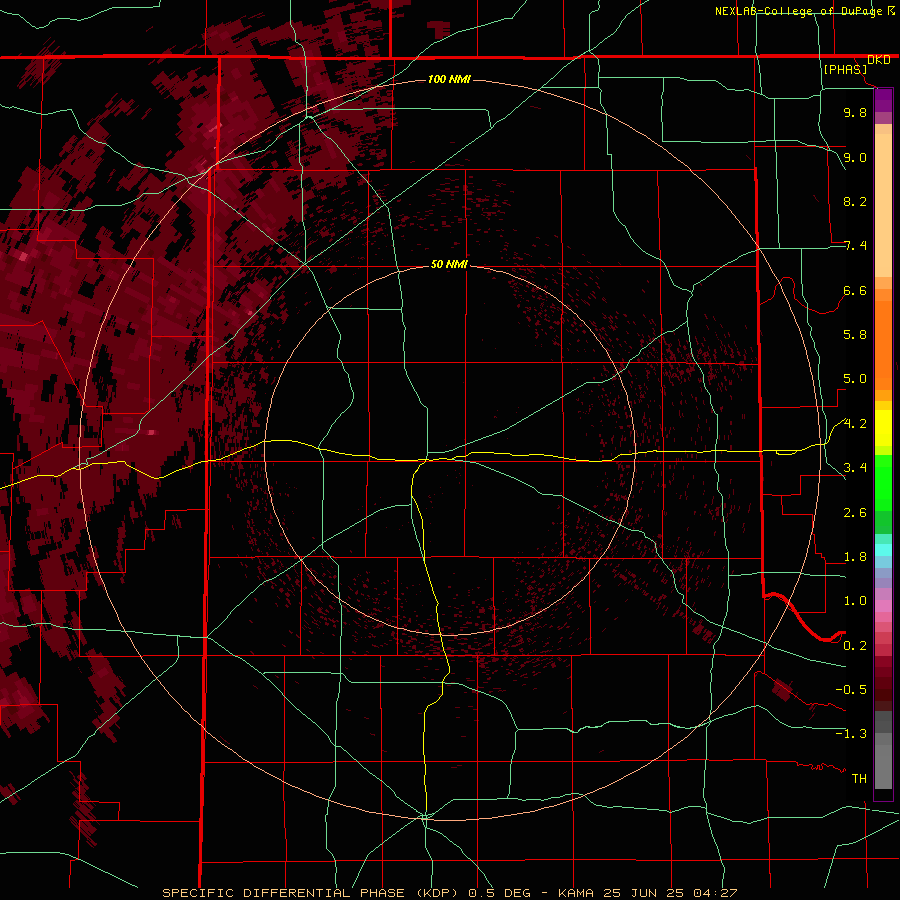Click the -1.3 legend value
Screen dimensions: 900x900
[x=851, y=734]
